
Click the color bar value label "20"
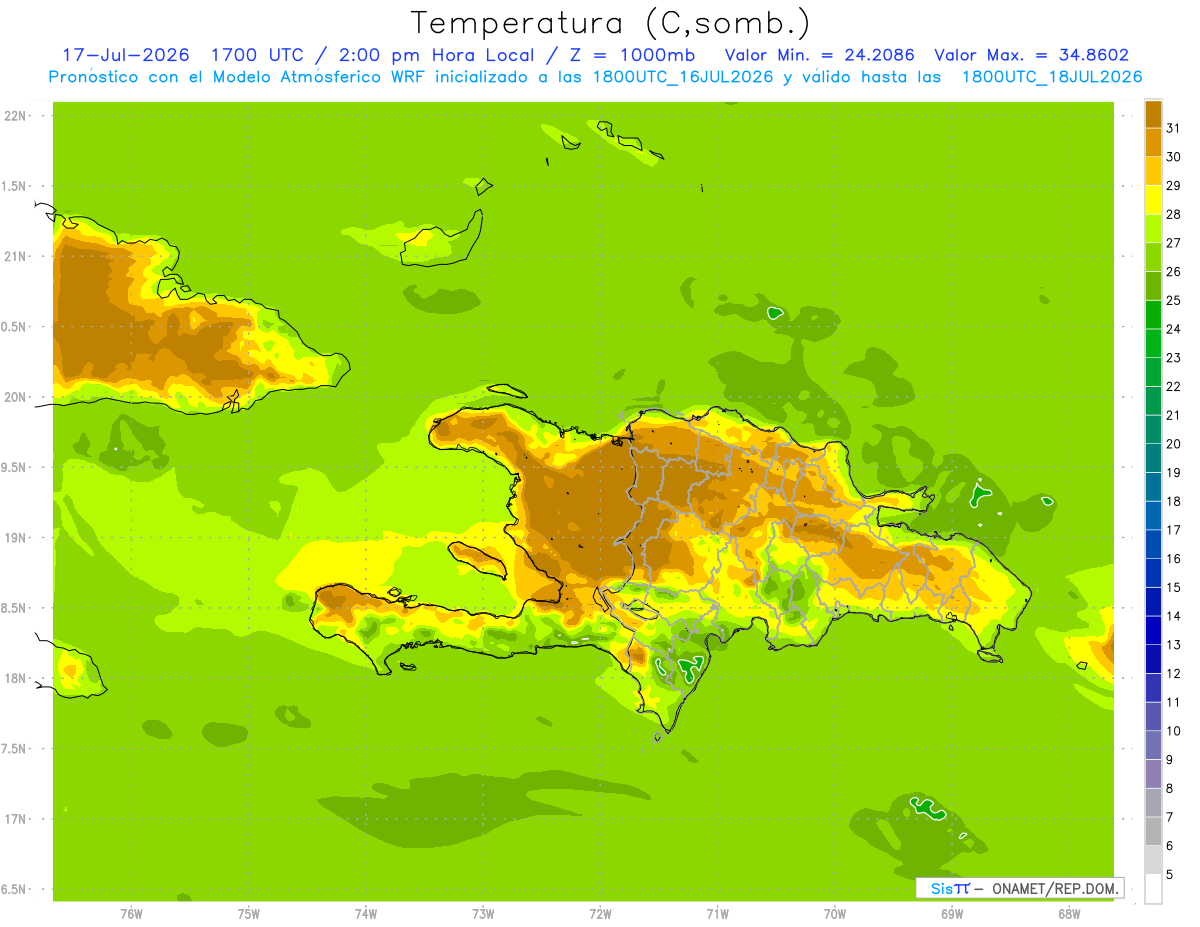pos(1173,444)
